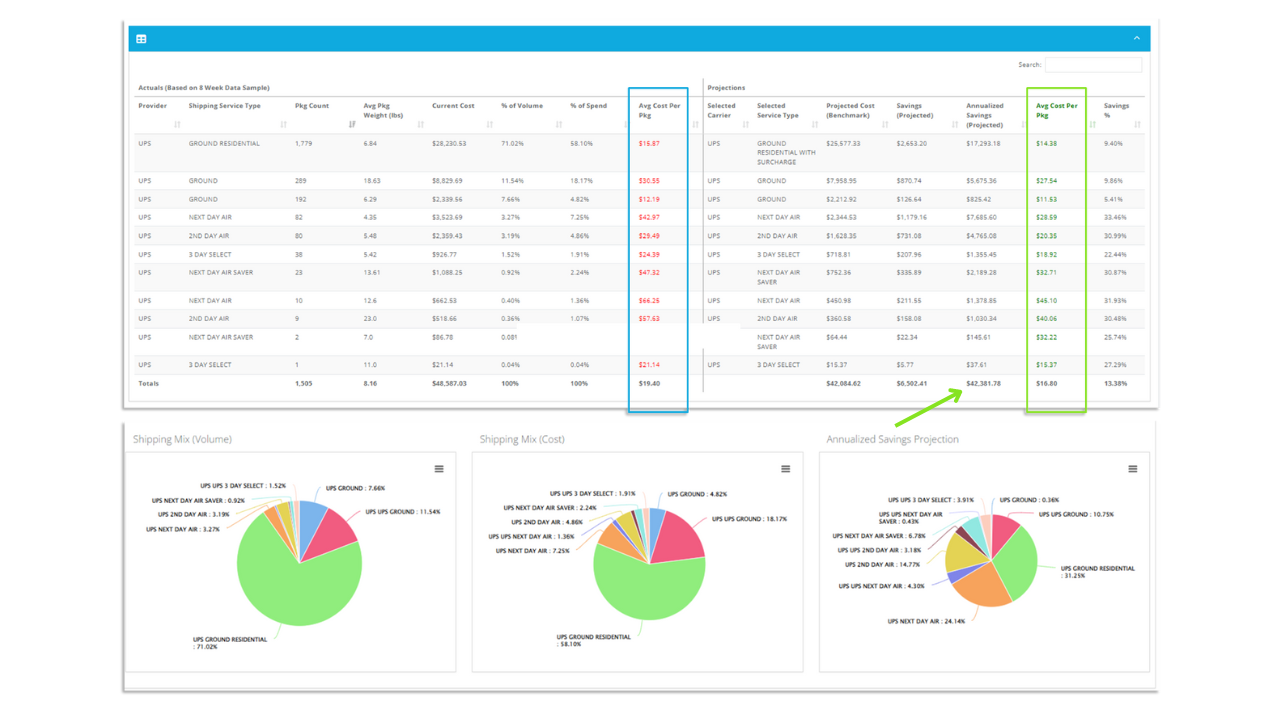Sort icon for Projected Cost (Benchmark) column

click(885, 125)
